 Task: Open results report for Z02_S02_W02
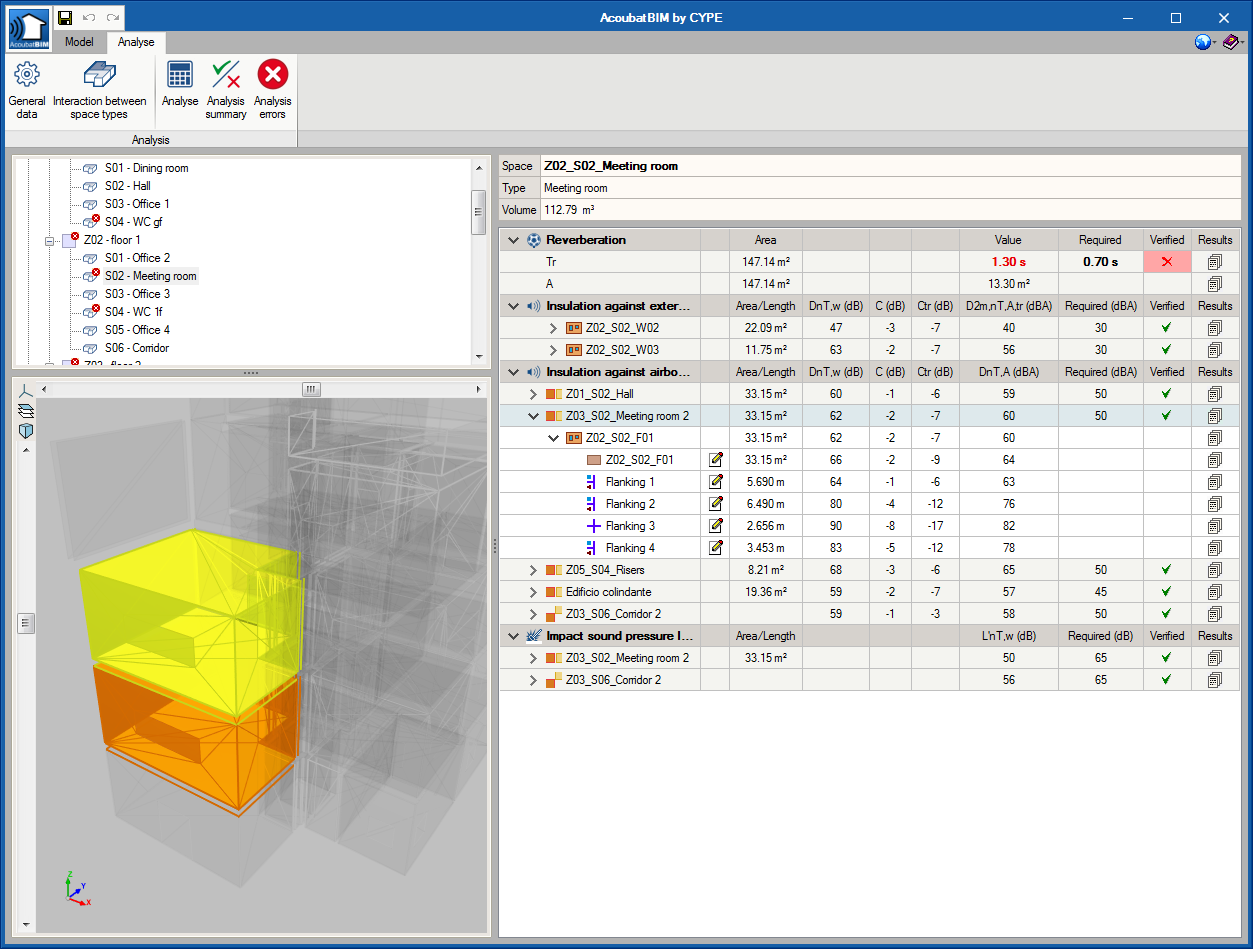tap(1215, 328)
